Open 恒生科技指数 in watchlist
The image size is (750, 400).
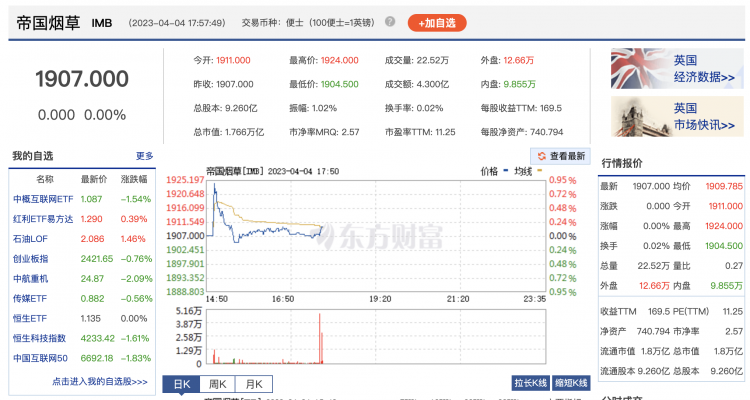pyautogui.click(x=39, y=338)
